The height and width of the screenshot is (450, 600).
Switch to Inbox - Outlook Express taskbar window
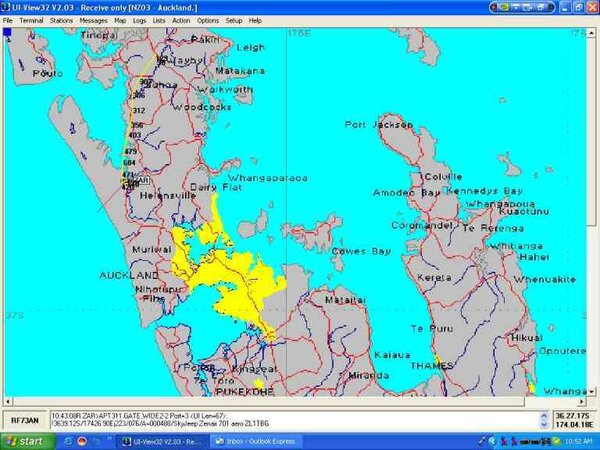(251, 441)
